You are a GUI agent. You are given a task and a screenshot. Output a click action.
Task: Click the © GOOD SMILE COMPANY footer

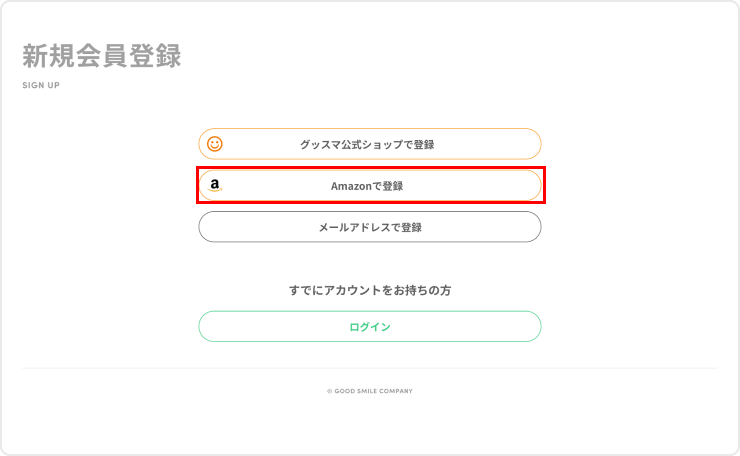pyautogui.click(x=369, y=391)
